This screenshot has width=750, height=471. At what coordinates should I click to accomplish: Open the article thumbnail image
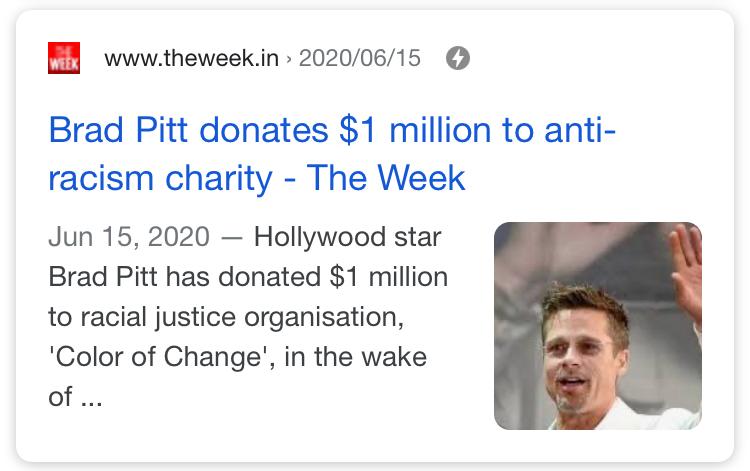(x=598, y=326)
